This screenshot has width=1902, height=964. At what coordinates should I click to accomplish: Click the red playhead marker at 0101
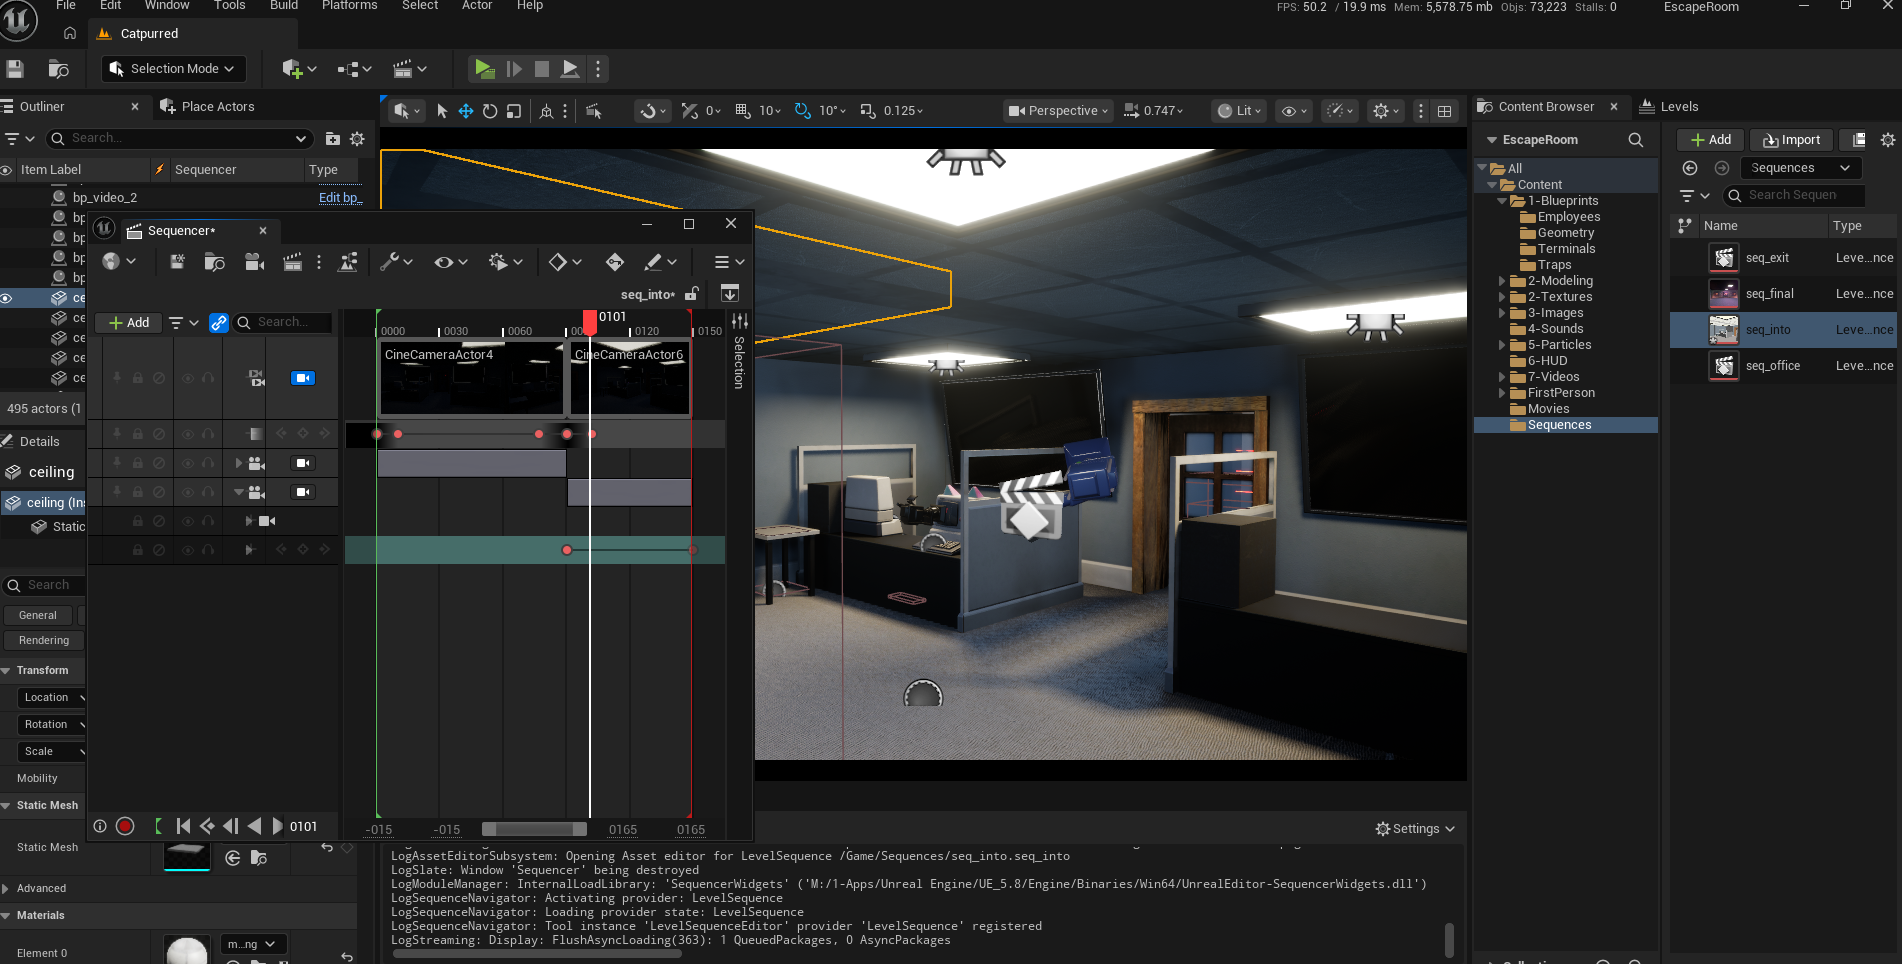(590, 322)
